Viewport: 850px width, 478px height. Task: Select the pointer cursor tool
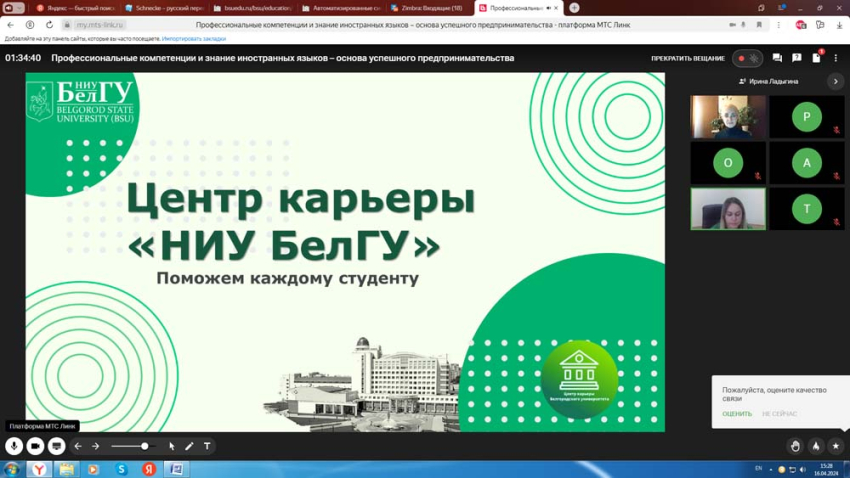click(x=172, y=446)
